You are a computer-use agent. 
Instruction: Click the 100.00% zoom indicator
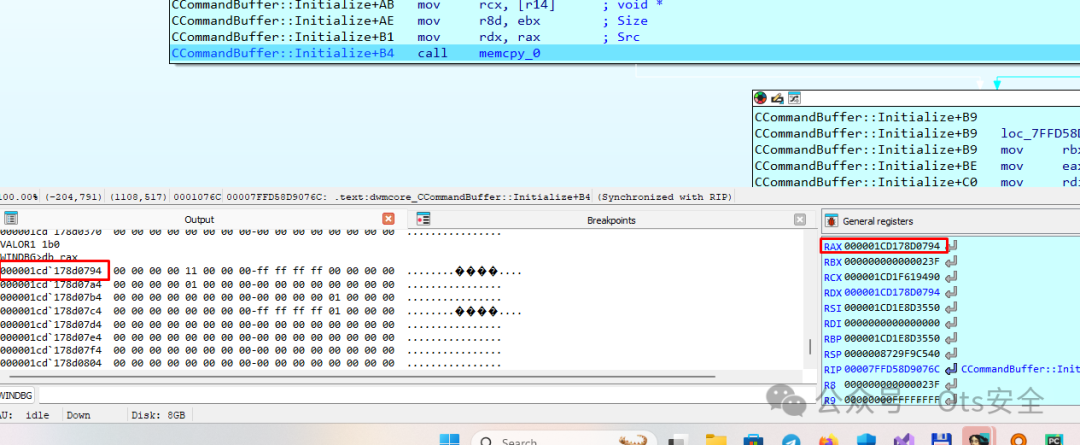(x=20, y=197)
